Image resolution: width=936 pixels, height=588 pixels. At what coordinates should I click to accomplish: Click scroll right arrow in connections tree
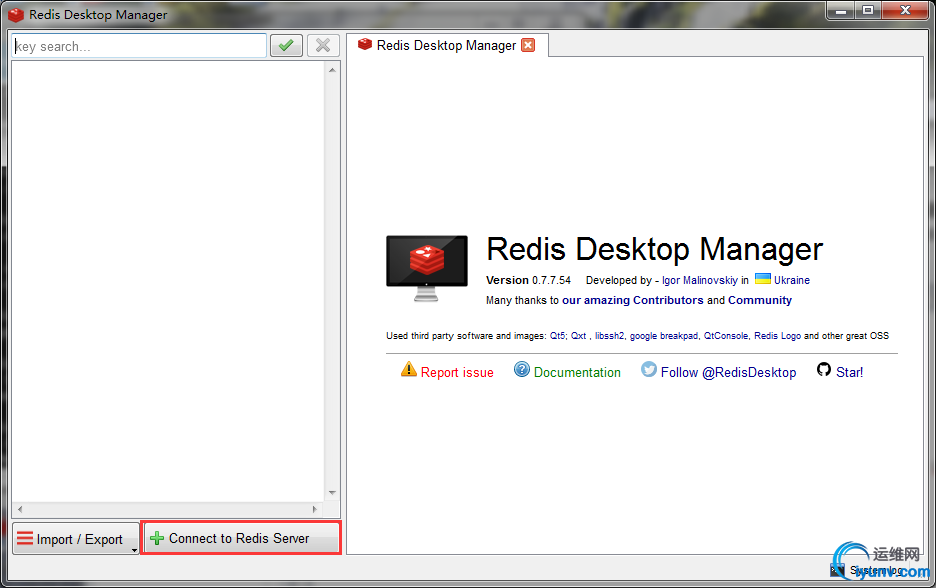[315, 509]
